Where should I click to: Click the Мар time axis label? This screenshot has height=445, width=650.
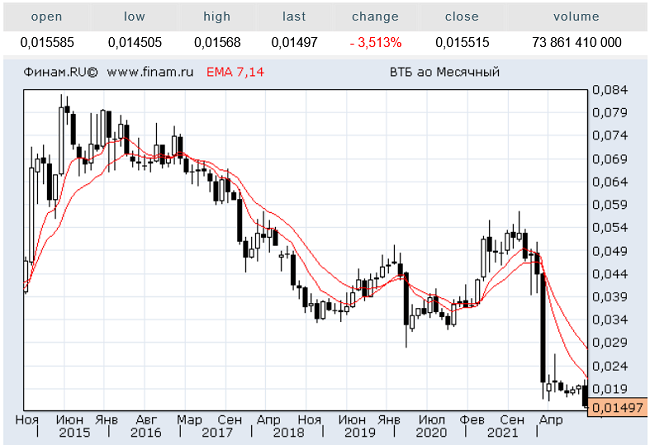pyautogui.click(x=189, y=420)
